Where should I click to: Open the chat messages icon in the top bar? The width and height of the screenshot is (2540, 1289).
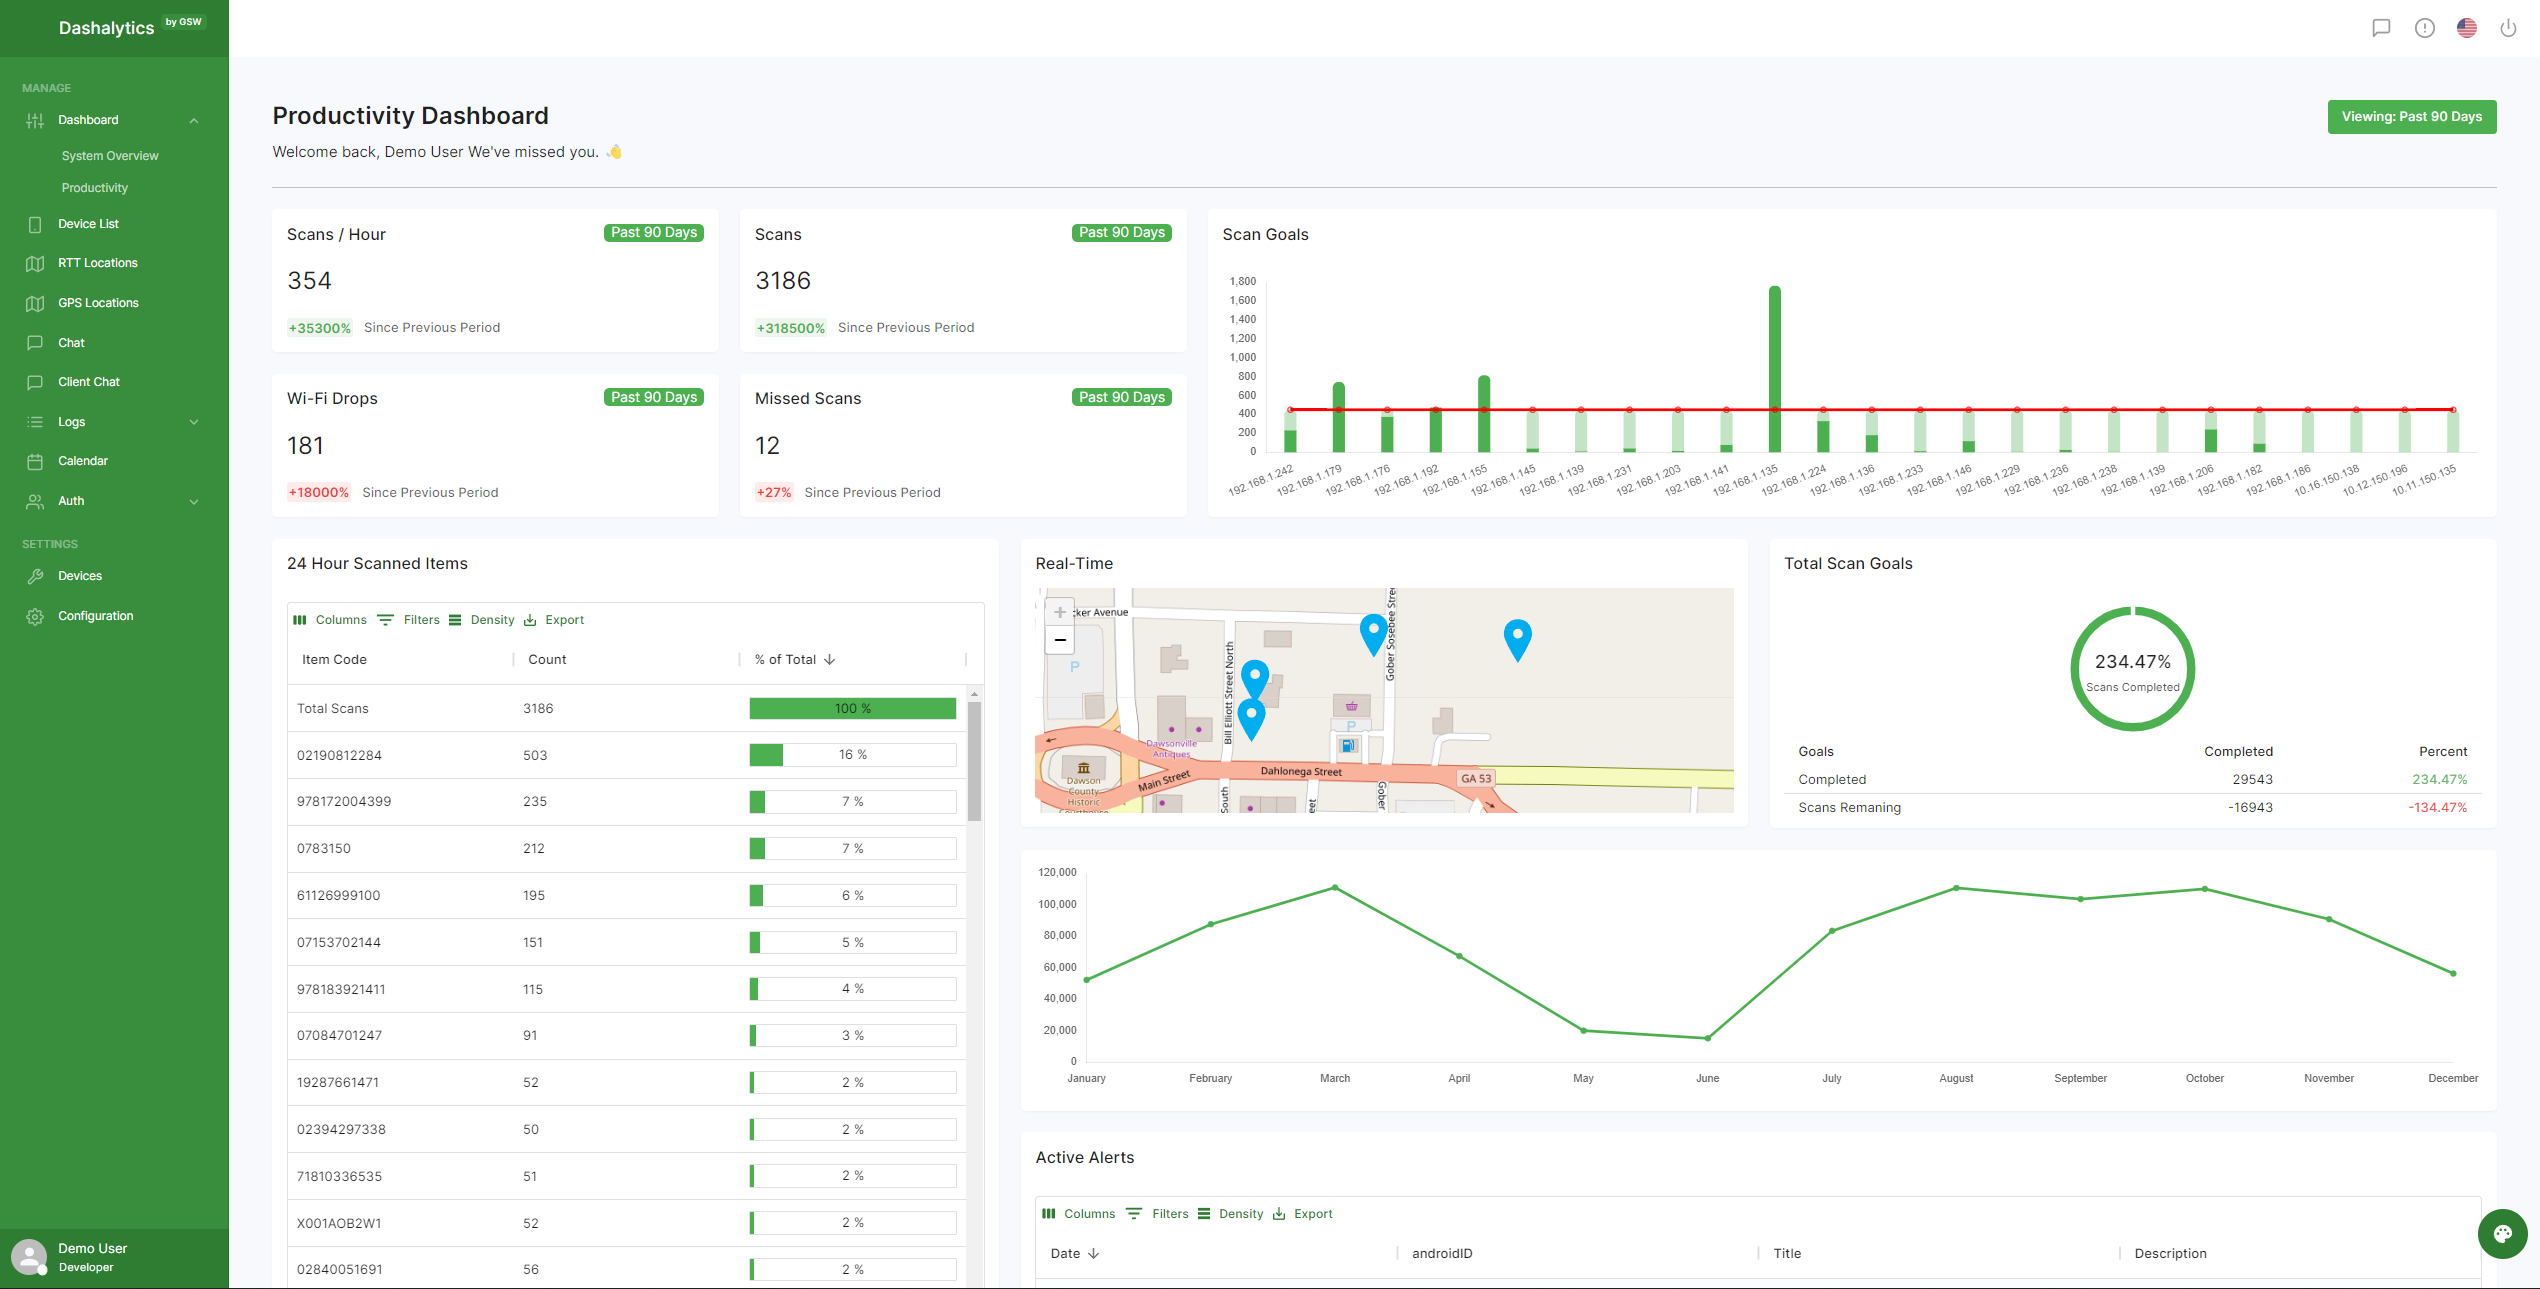(x=2381, y=28)
